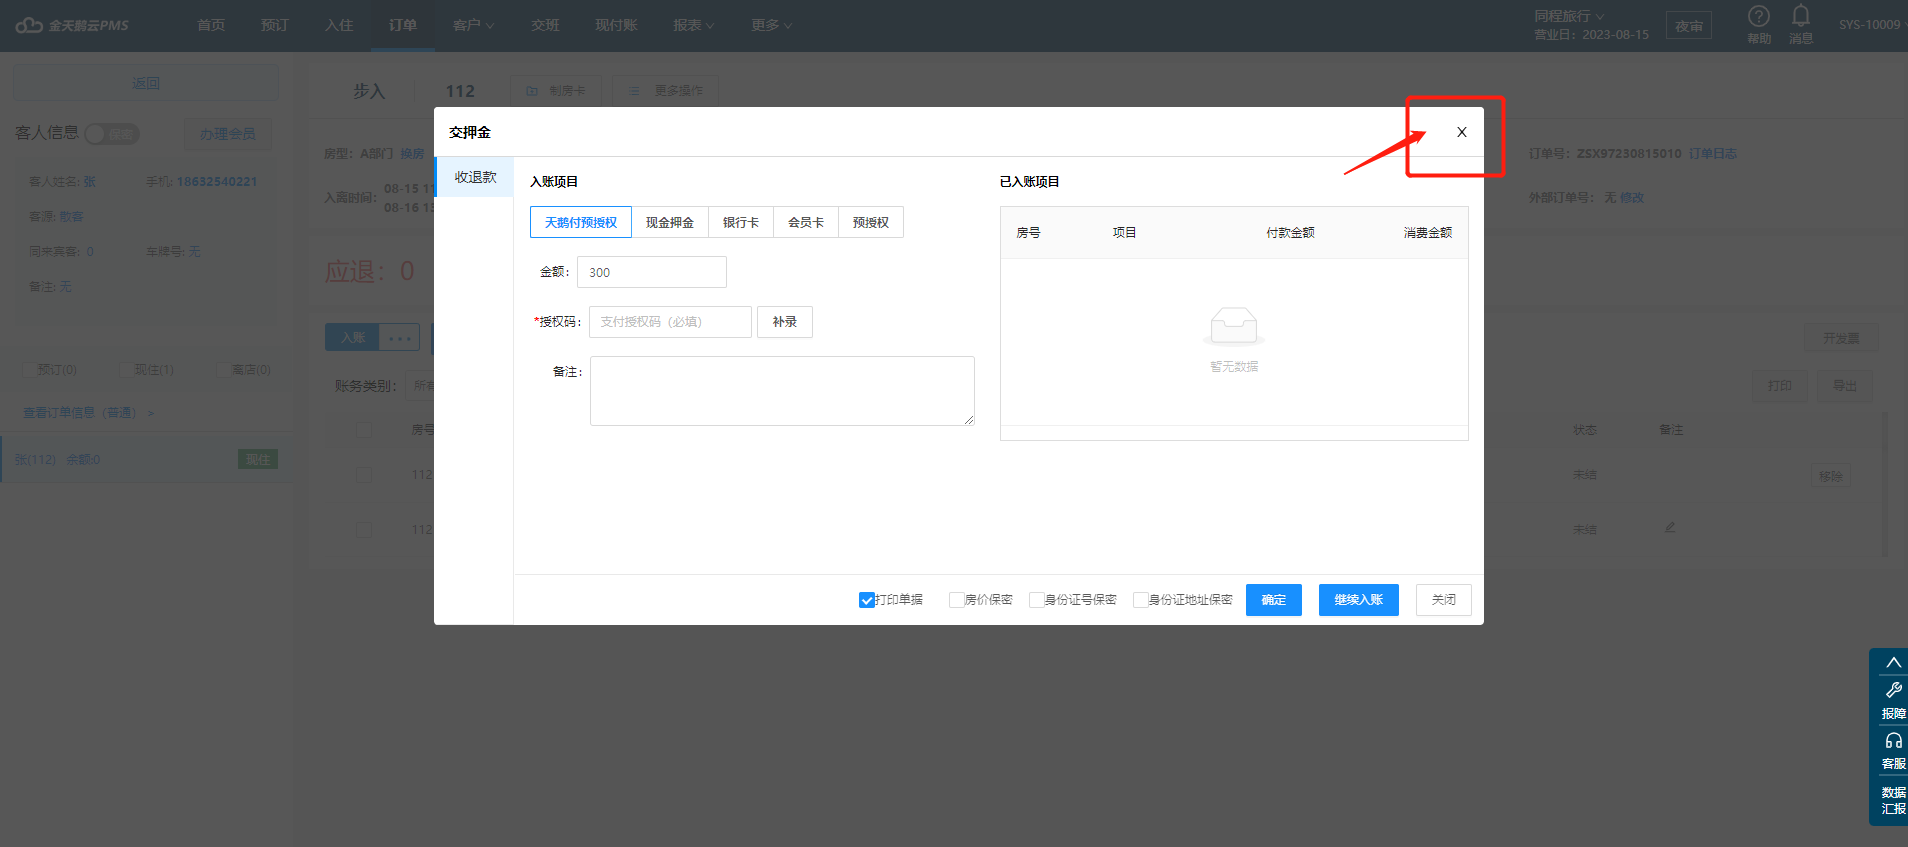Screen dimensions: 1908x847
Task: Expand the 客户 menu dropdown
Action: click(x=474, y=25)
